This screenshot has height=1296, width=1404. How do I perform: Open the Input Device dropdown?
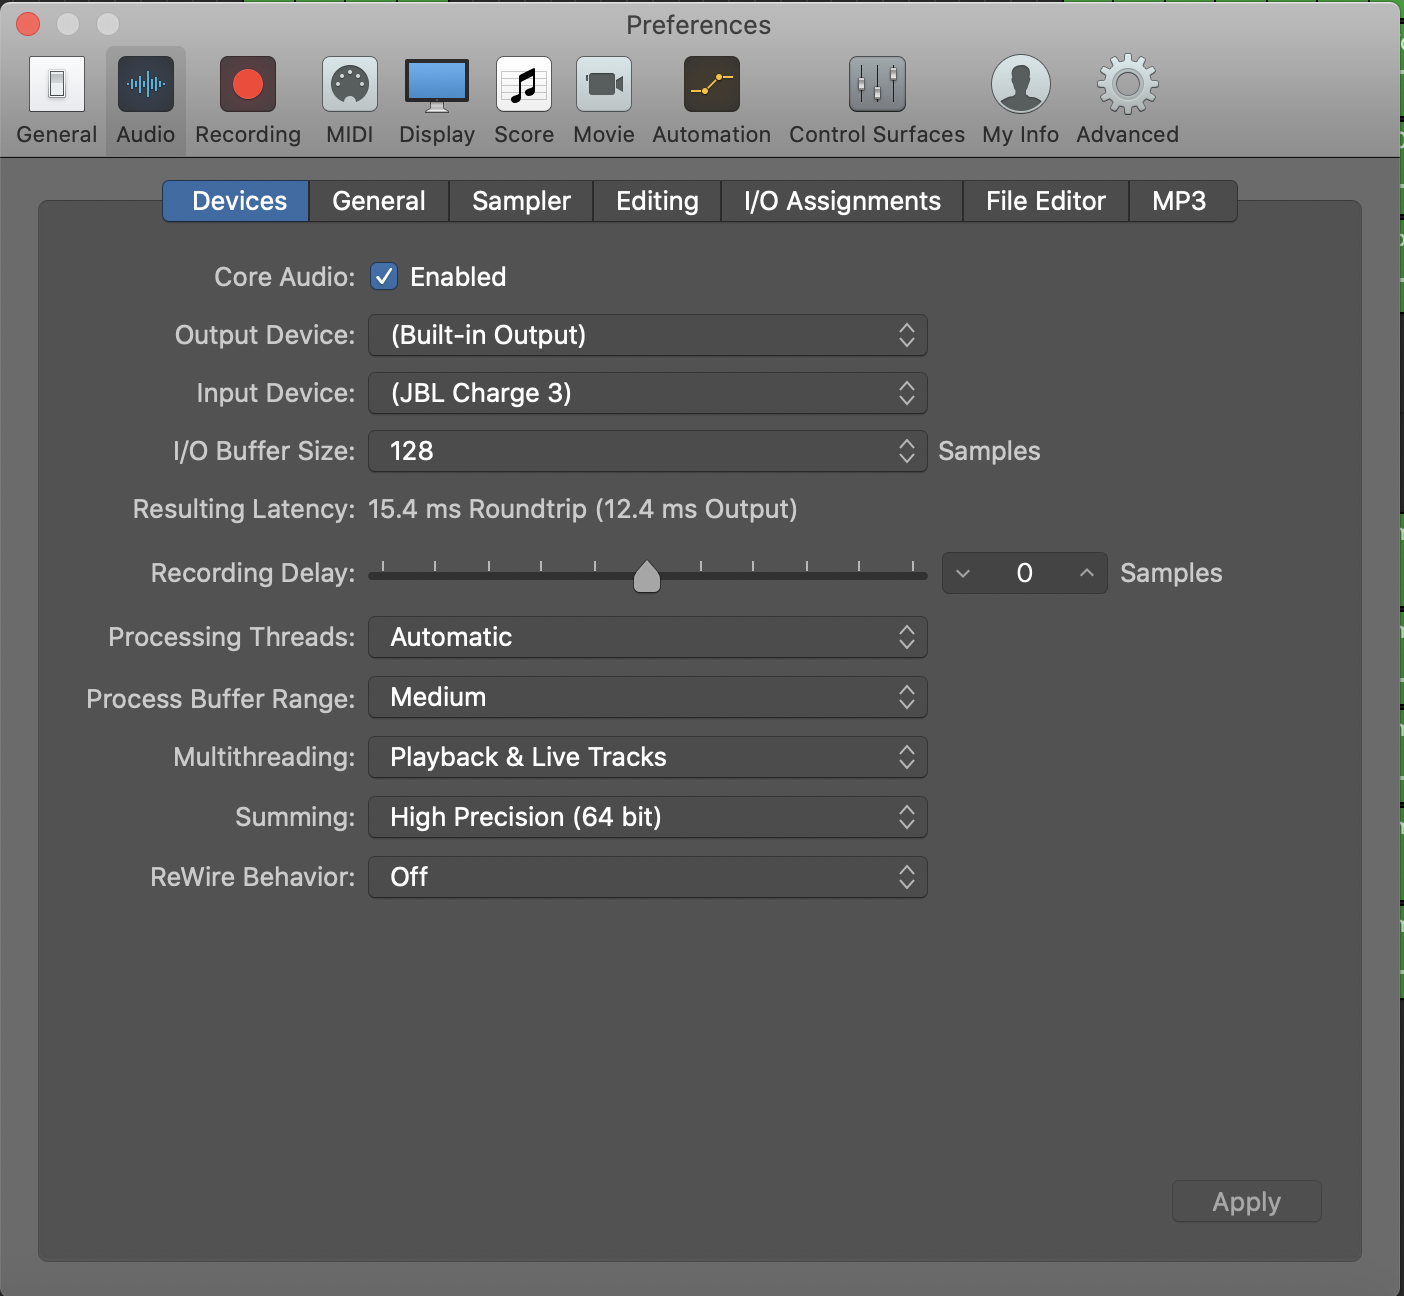click(x=648, y=393)
